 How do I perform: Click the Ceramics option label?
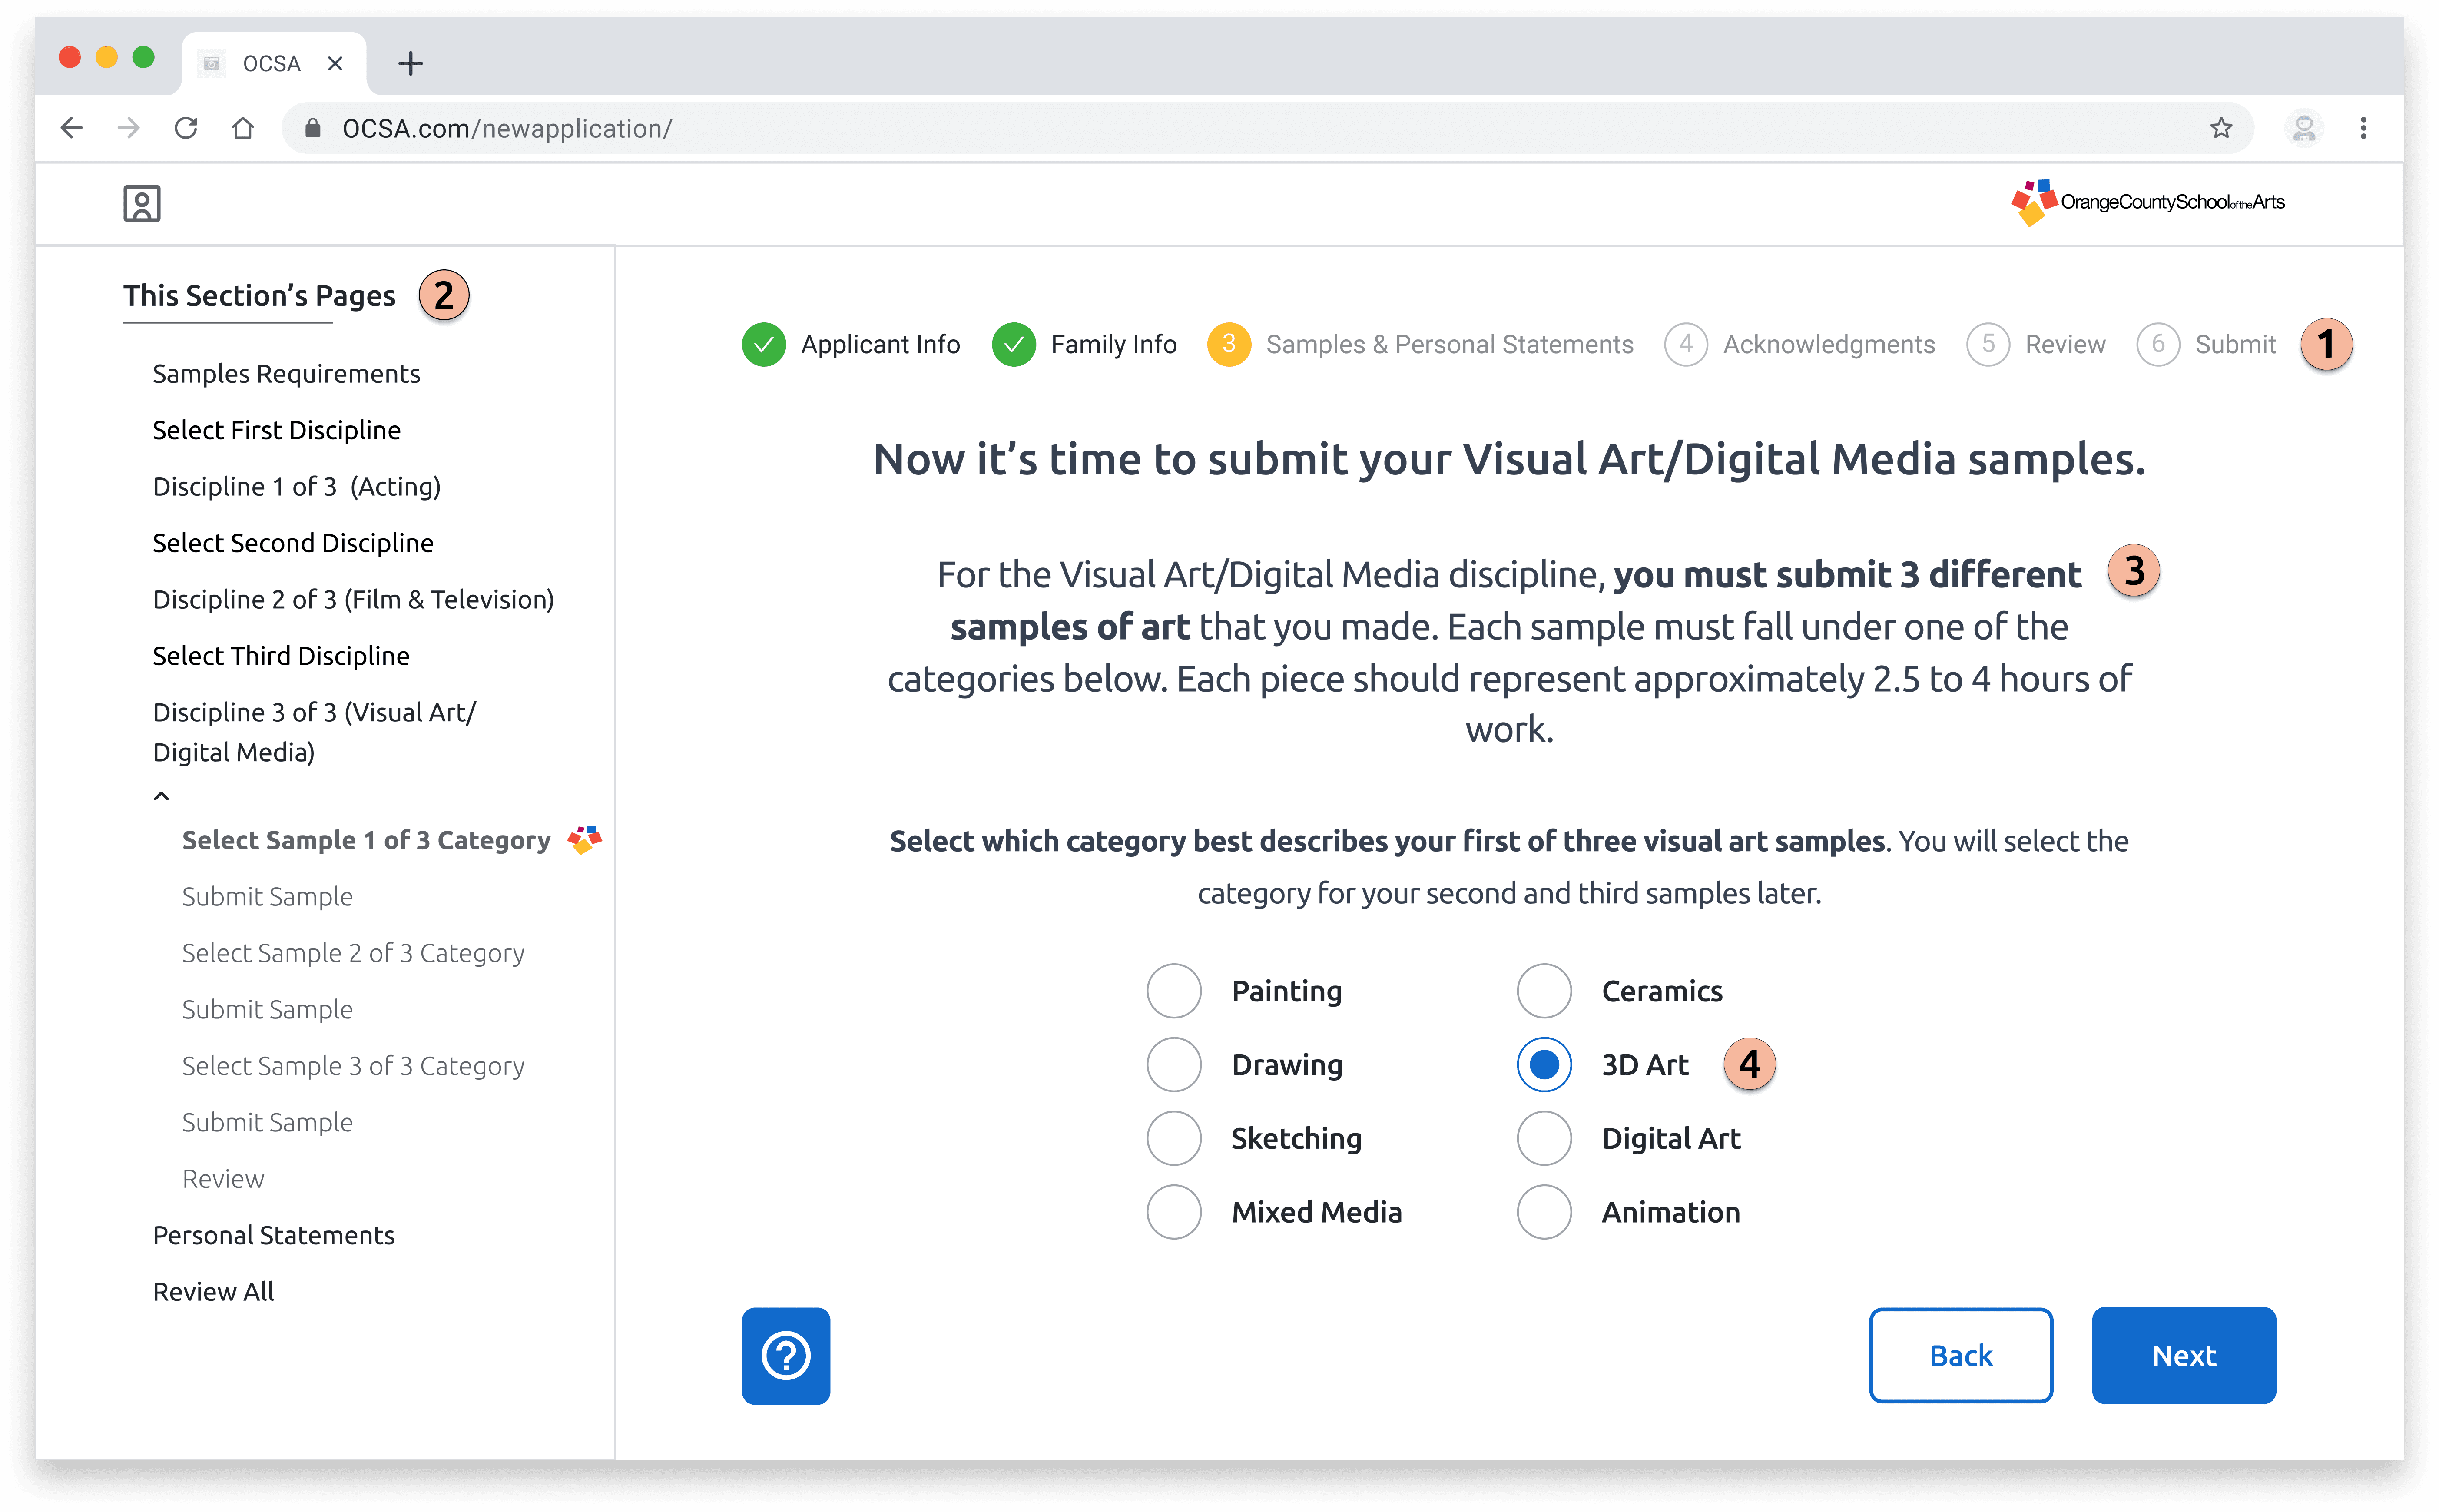coord(1662,991)
